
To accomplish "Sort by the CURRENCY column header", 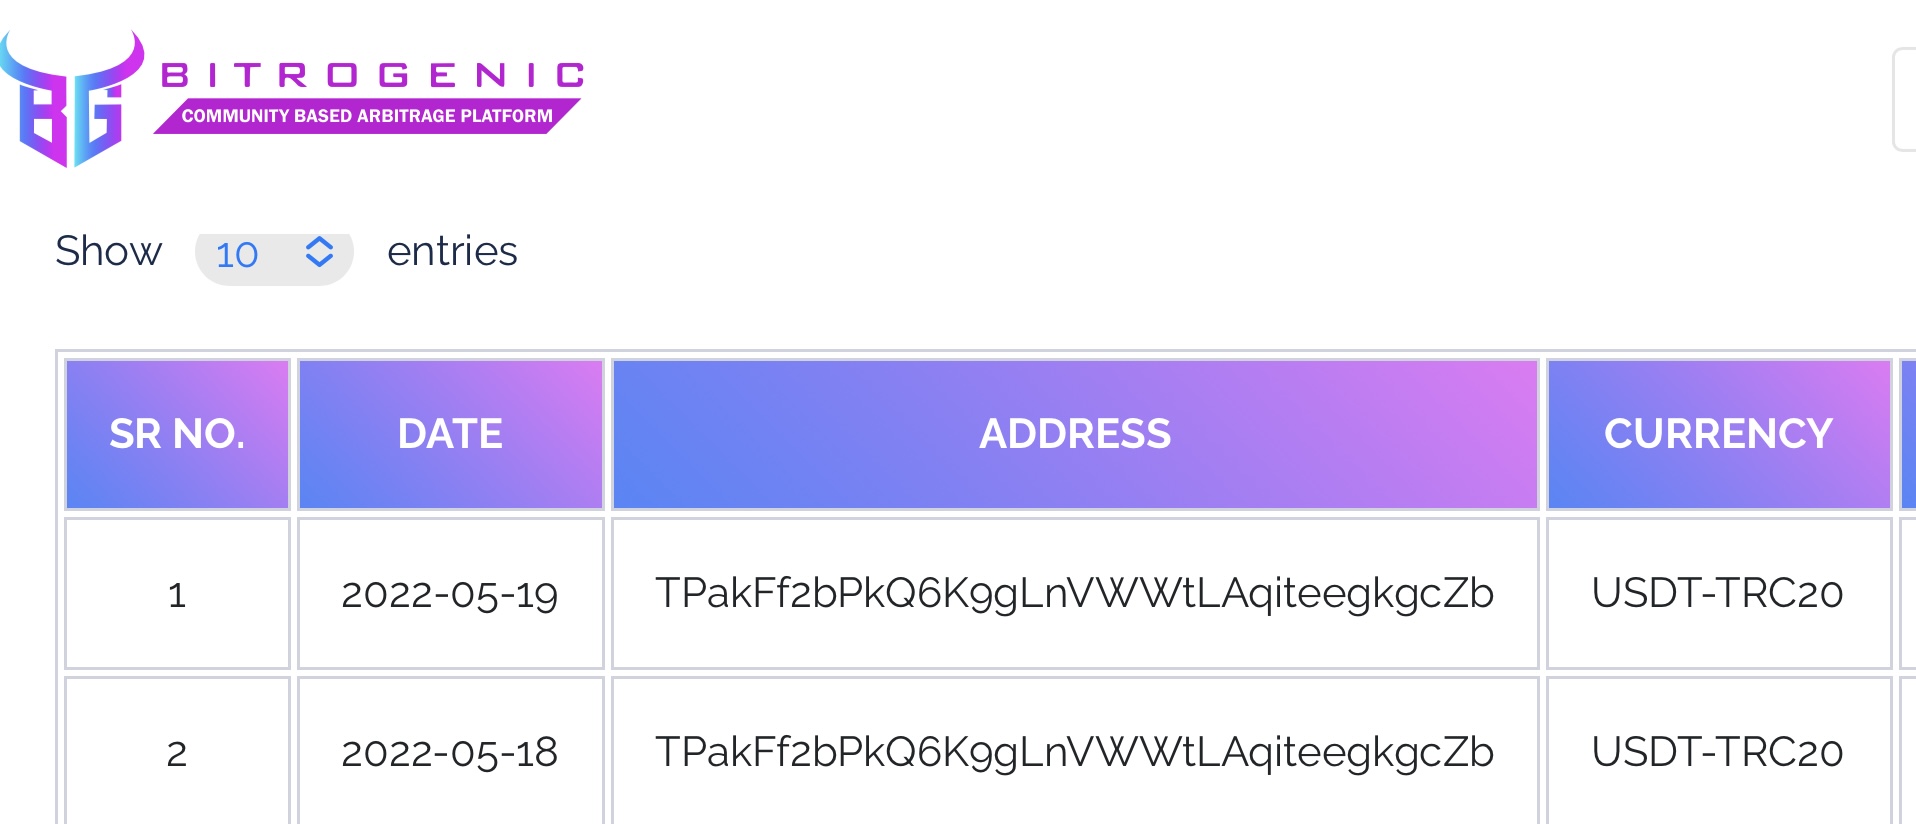I will point(1718,434).
